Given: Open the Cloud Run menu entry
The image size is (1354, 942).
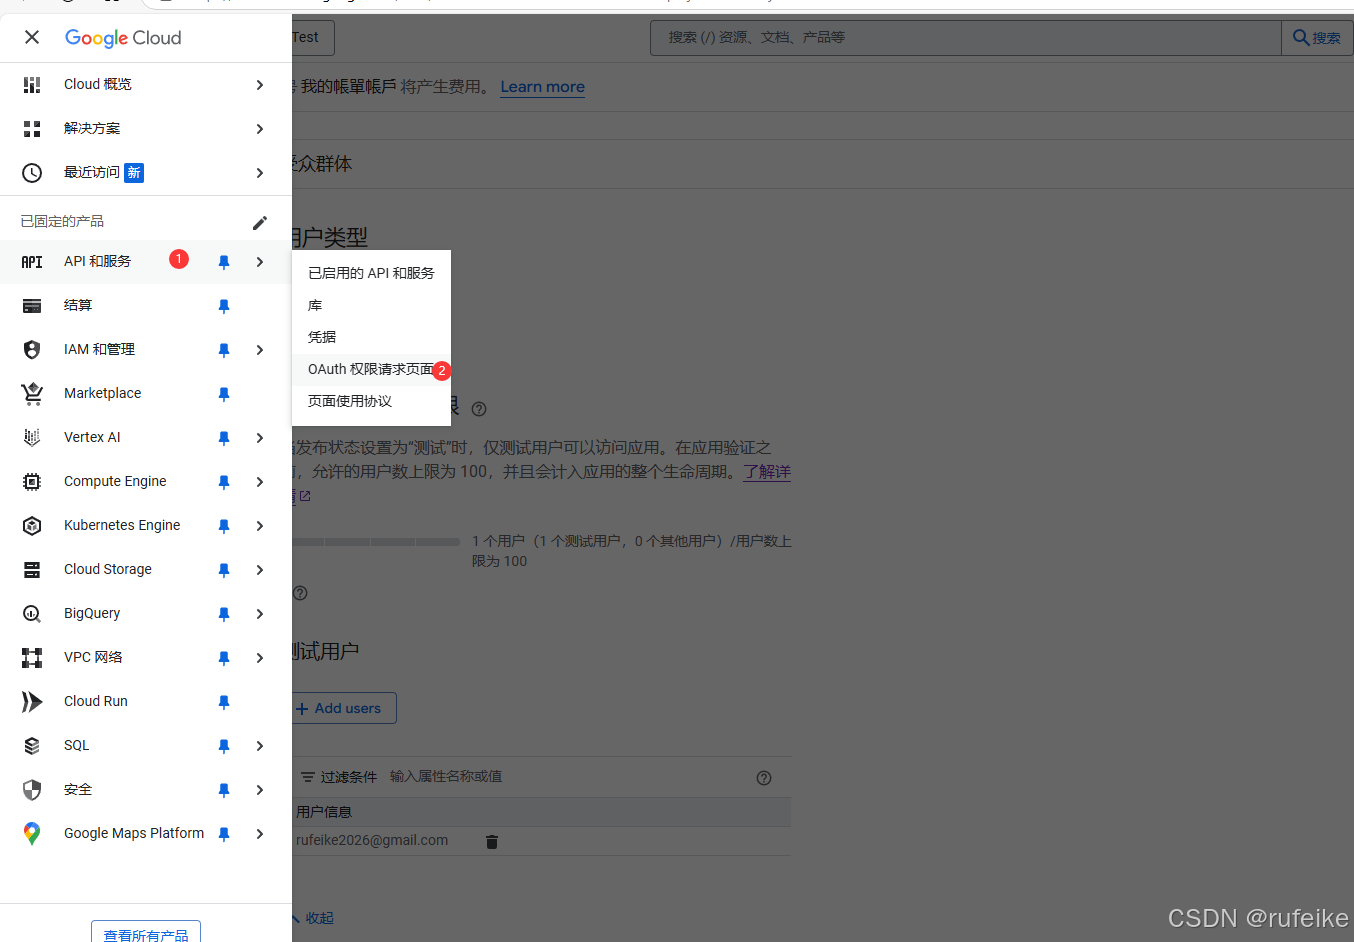Looking at the screenshot, I should tap(146, 702).
